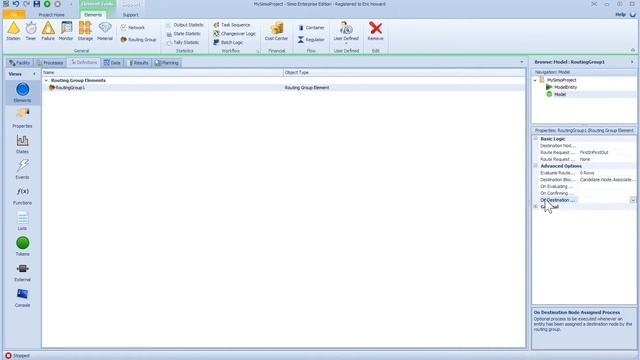
Task: Open the orange File menu tab
Action: 14,15
